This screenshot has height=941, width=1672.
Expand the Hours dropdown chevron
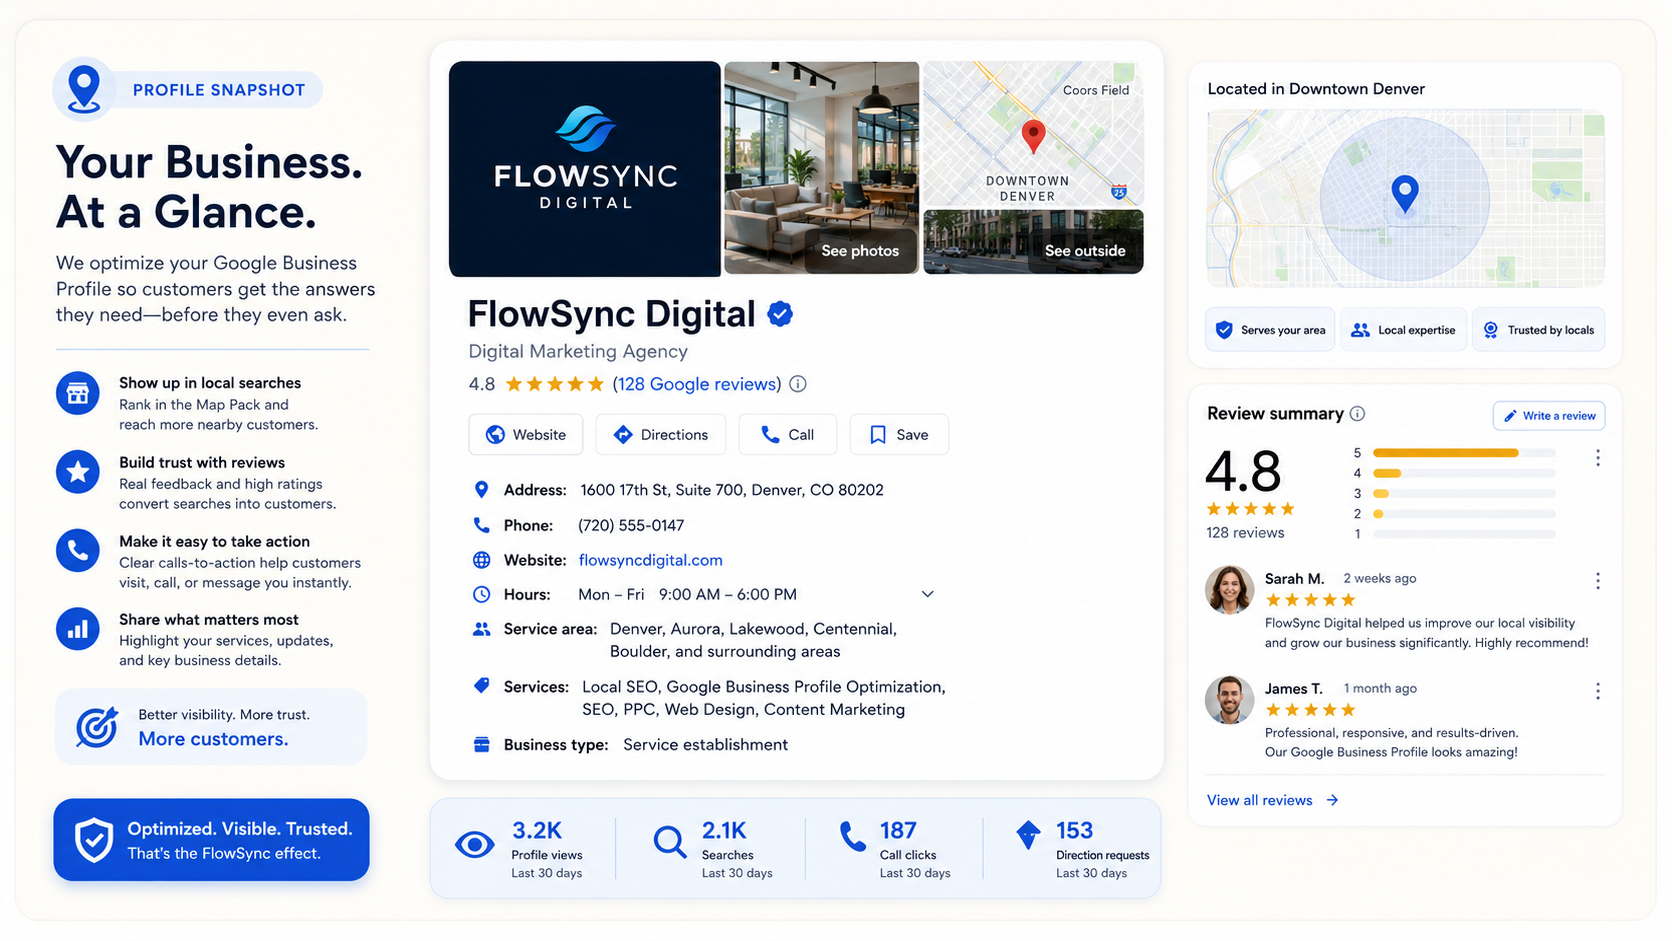(927, 594)
